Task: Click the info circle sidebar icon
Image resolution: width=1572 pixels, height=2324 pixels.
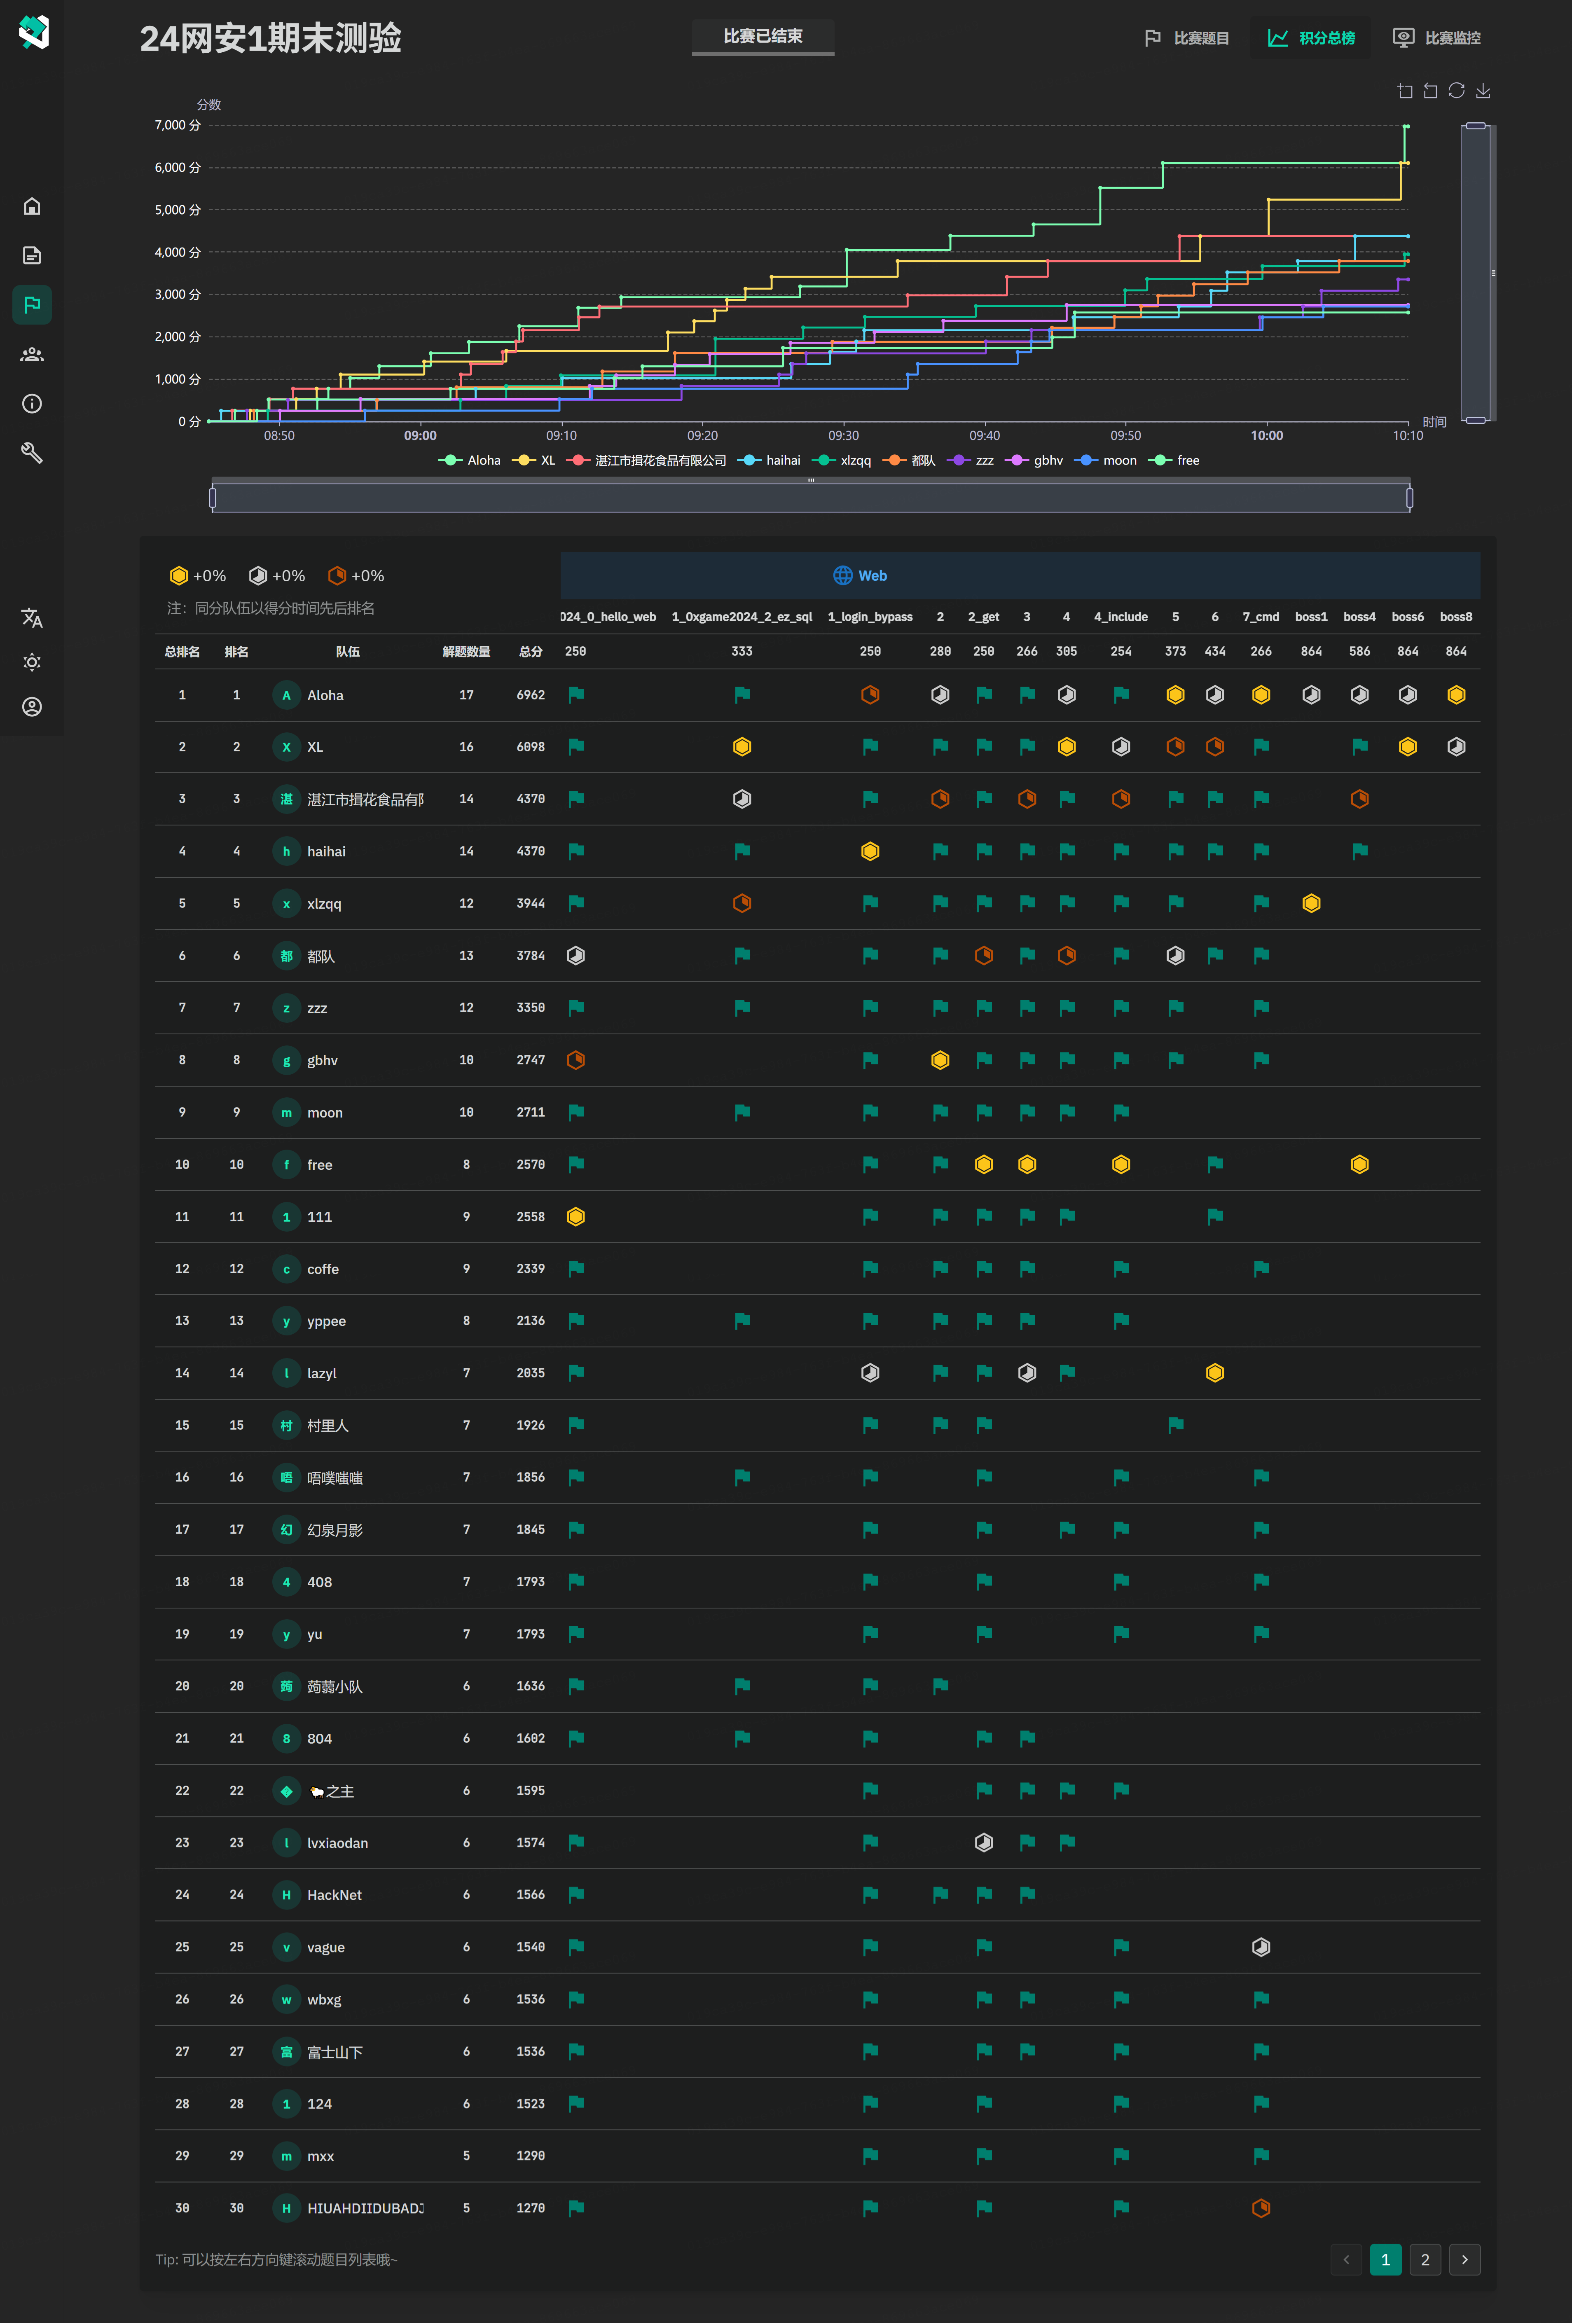Action: pyautogui.click(x=32, y=403)
